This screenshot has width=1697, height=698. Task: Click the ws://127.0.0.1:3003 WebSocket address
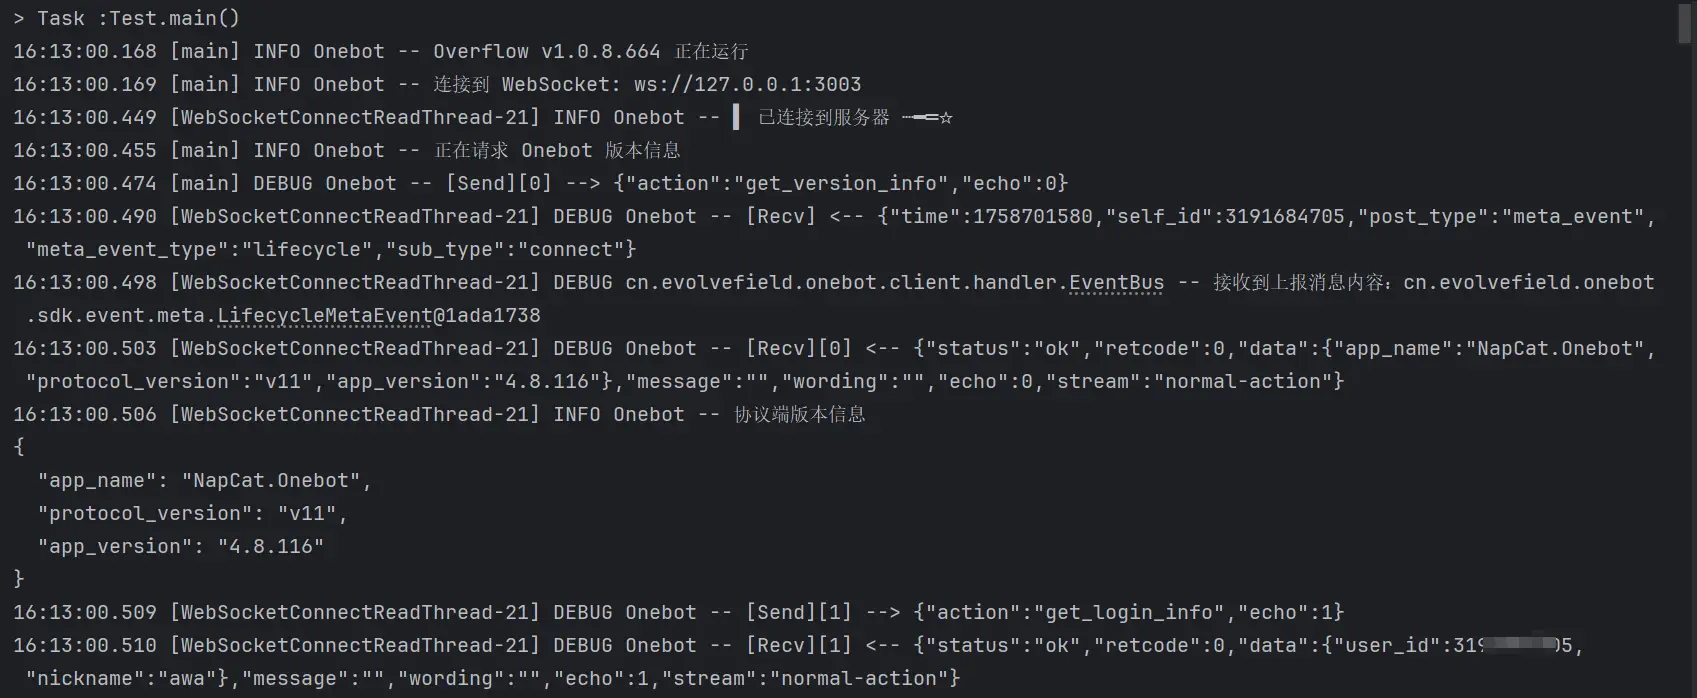(x=747, y=85)
